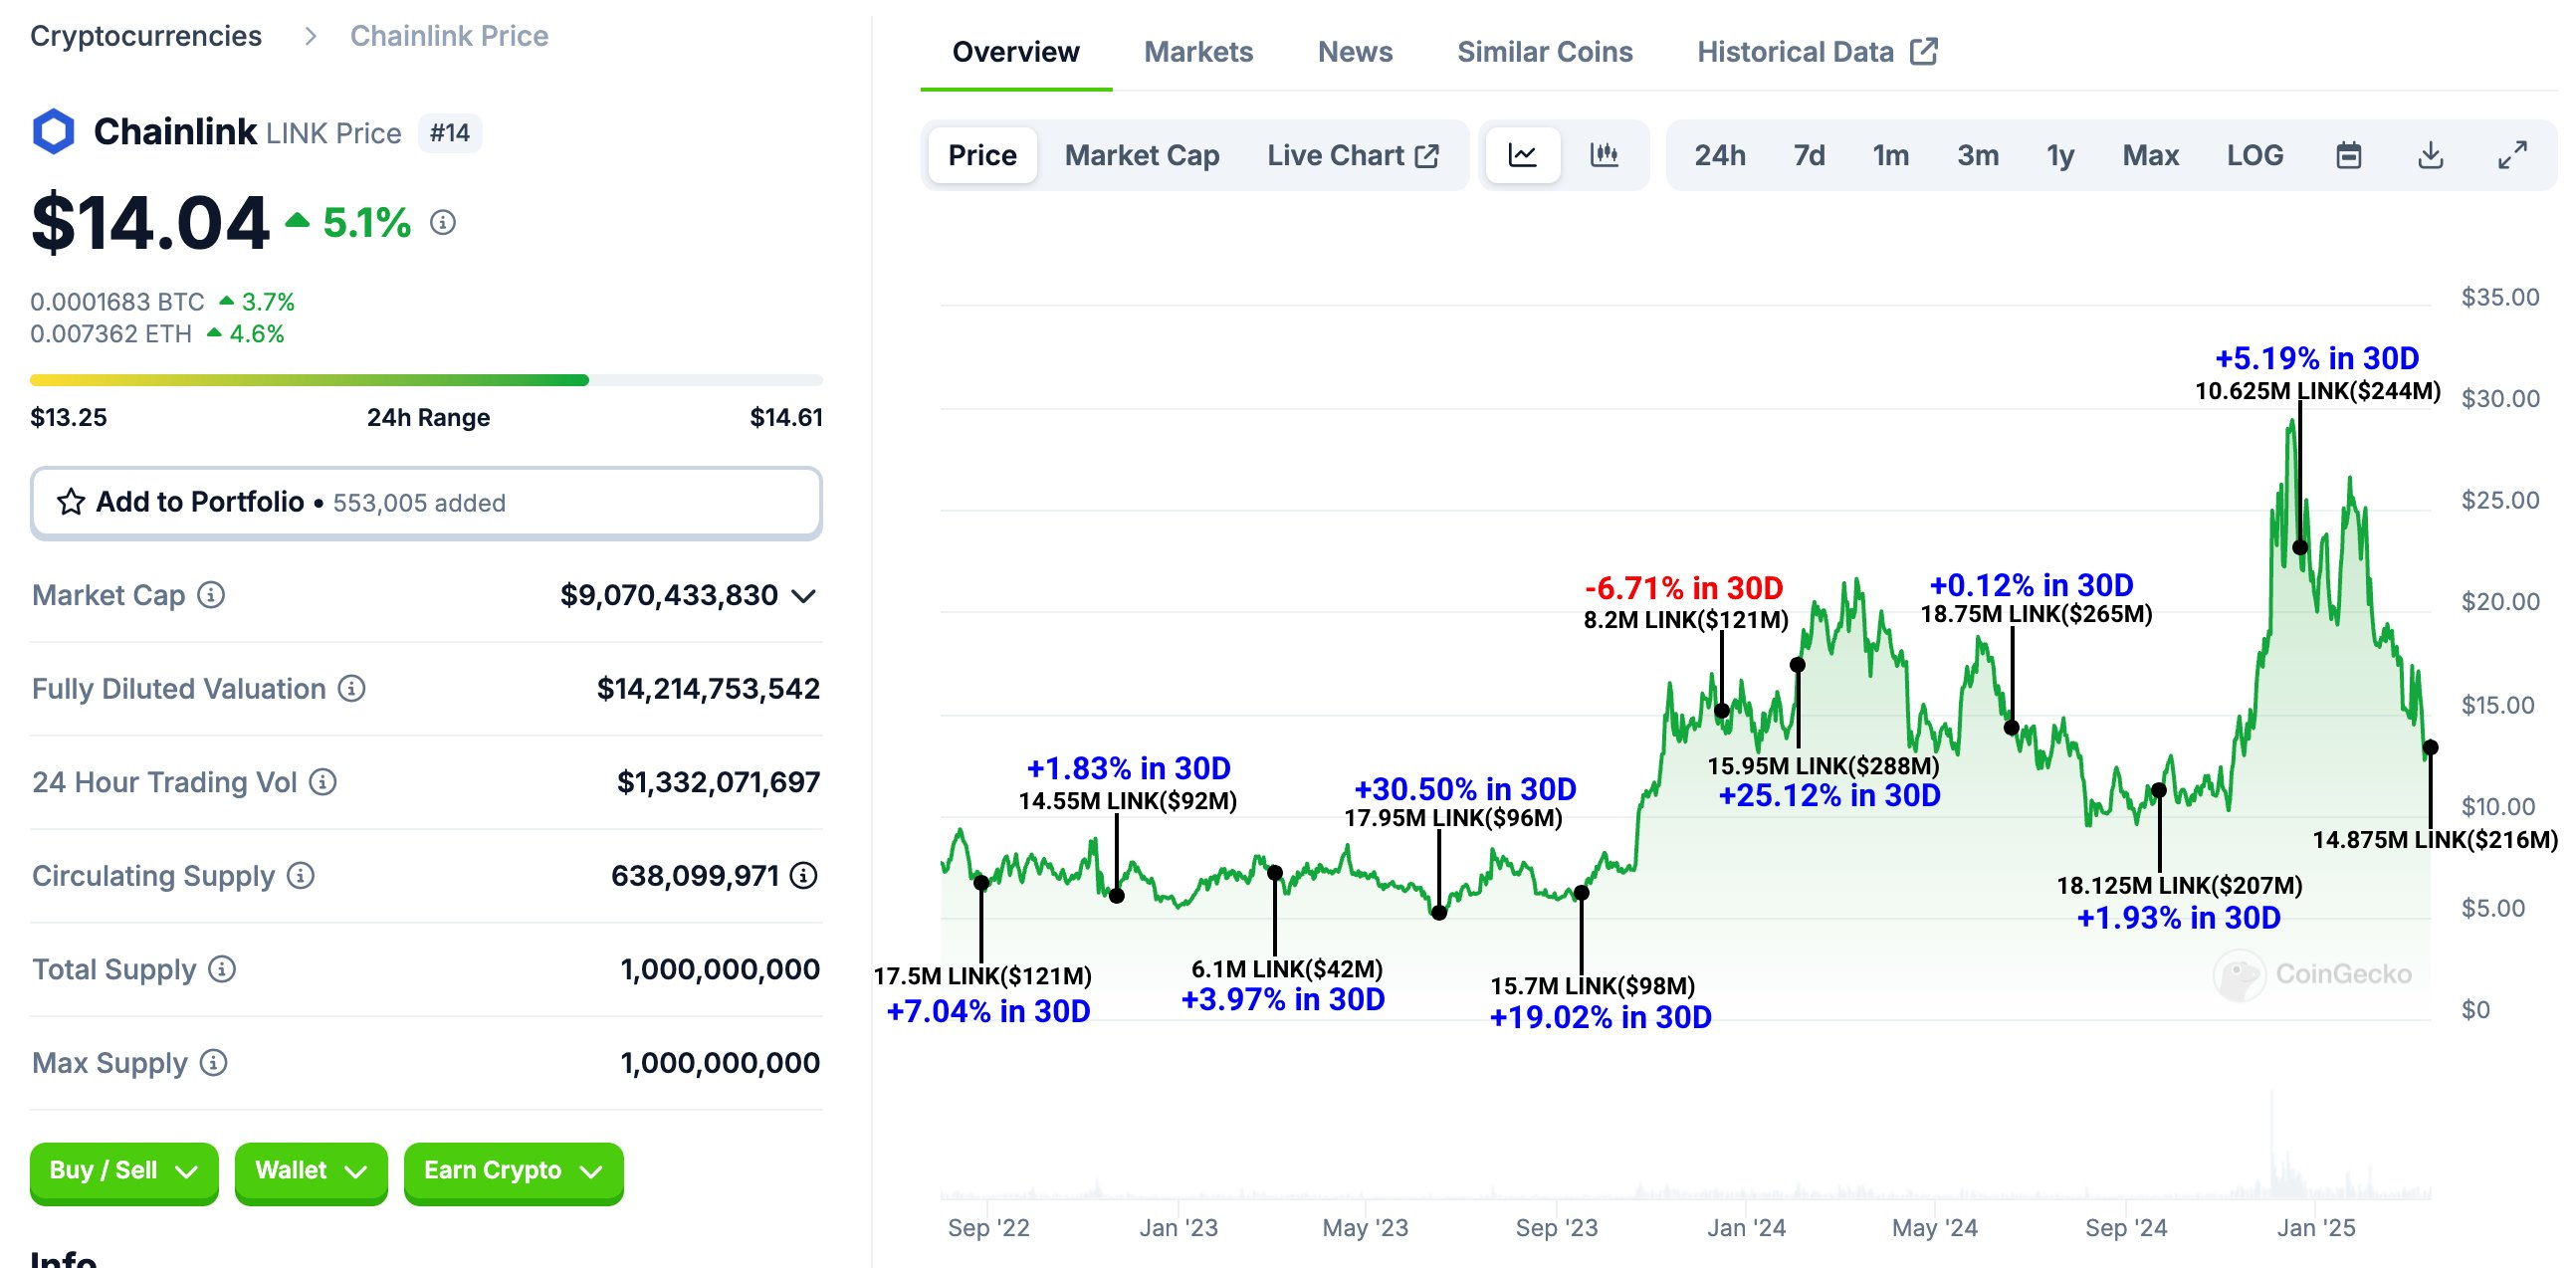This screenshot has width=2576, height=1268.
Task: Click the info icon beside Market Cap
Action: (x=211, y=595)
